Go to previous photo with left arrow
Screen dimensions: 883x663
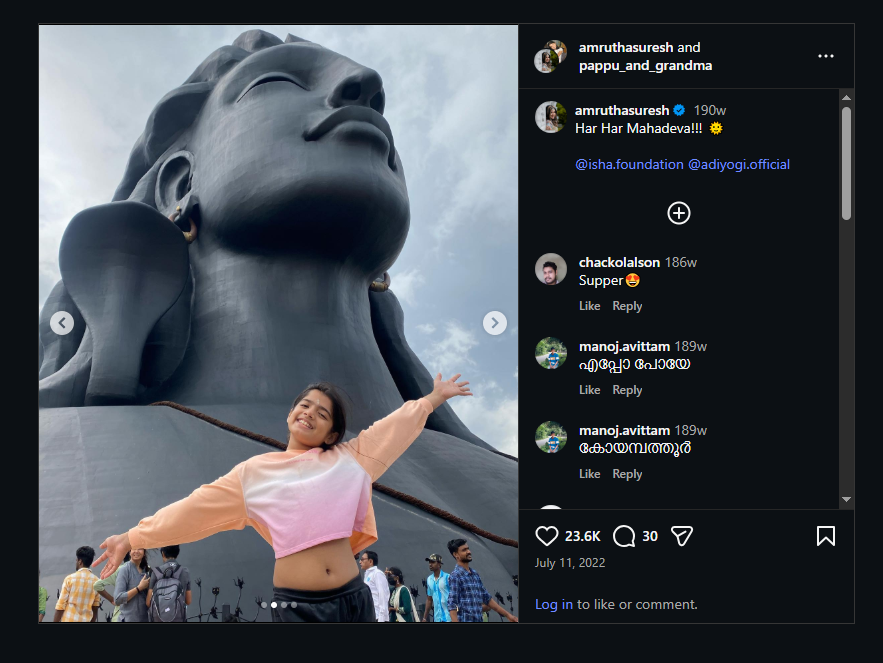coord(62,323)
